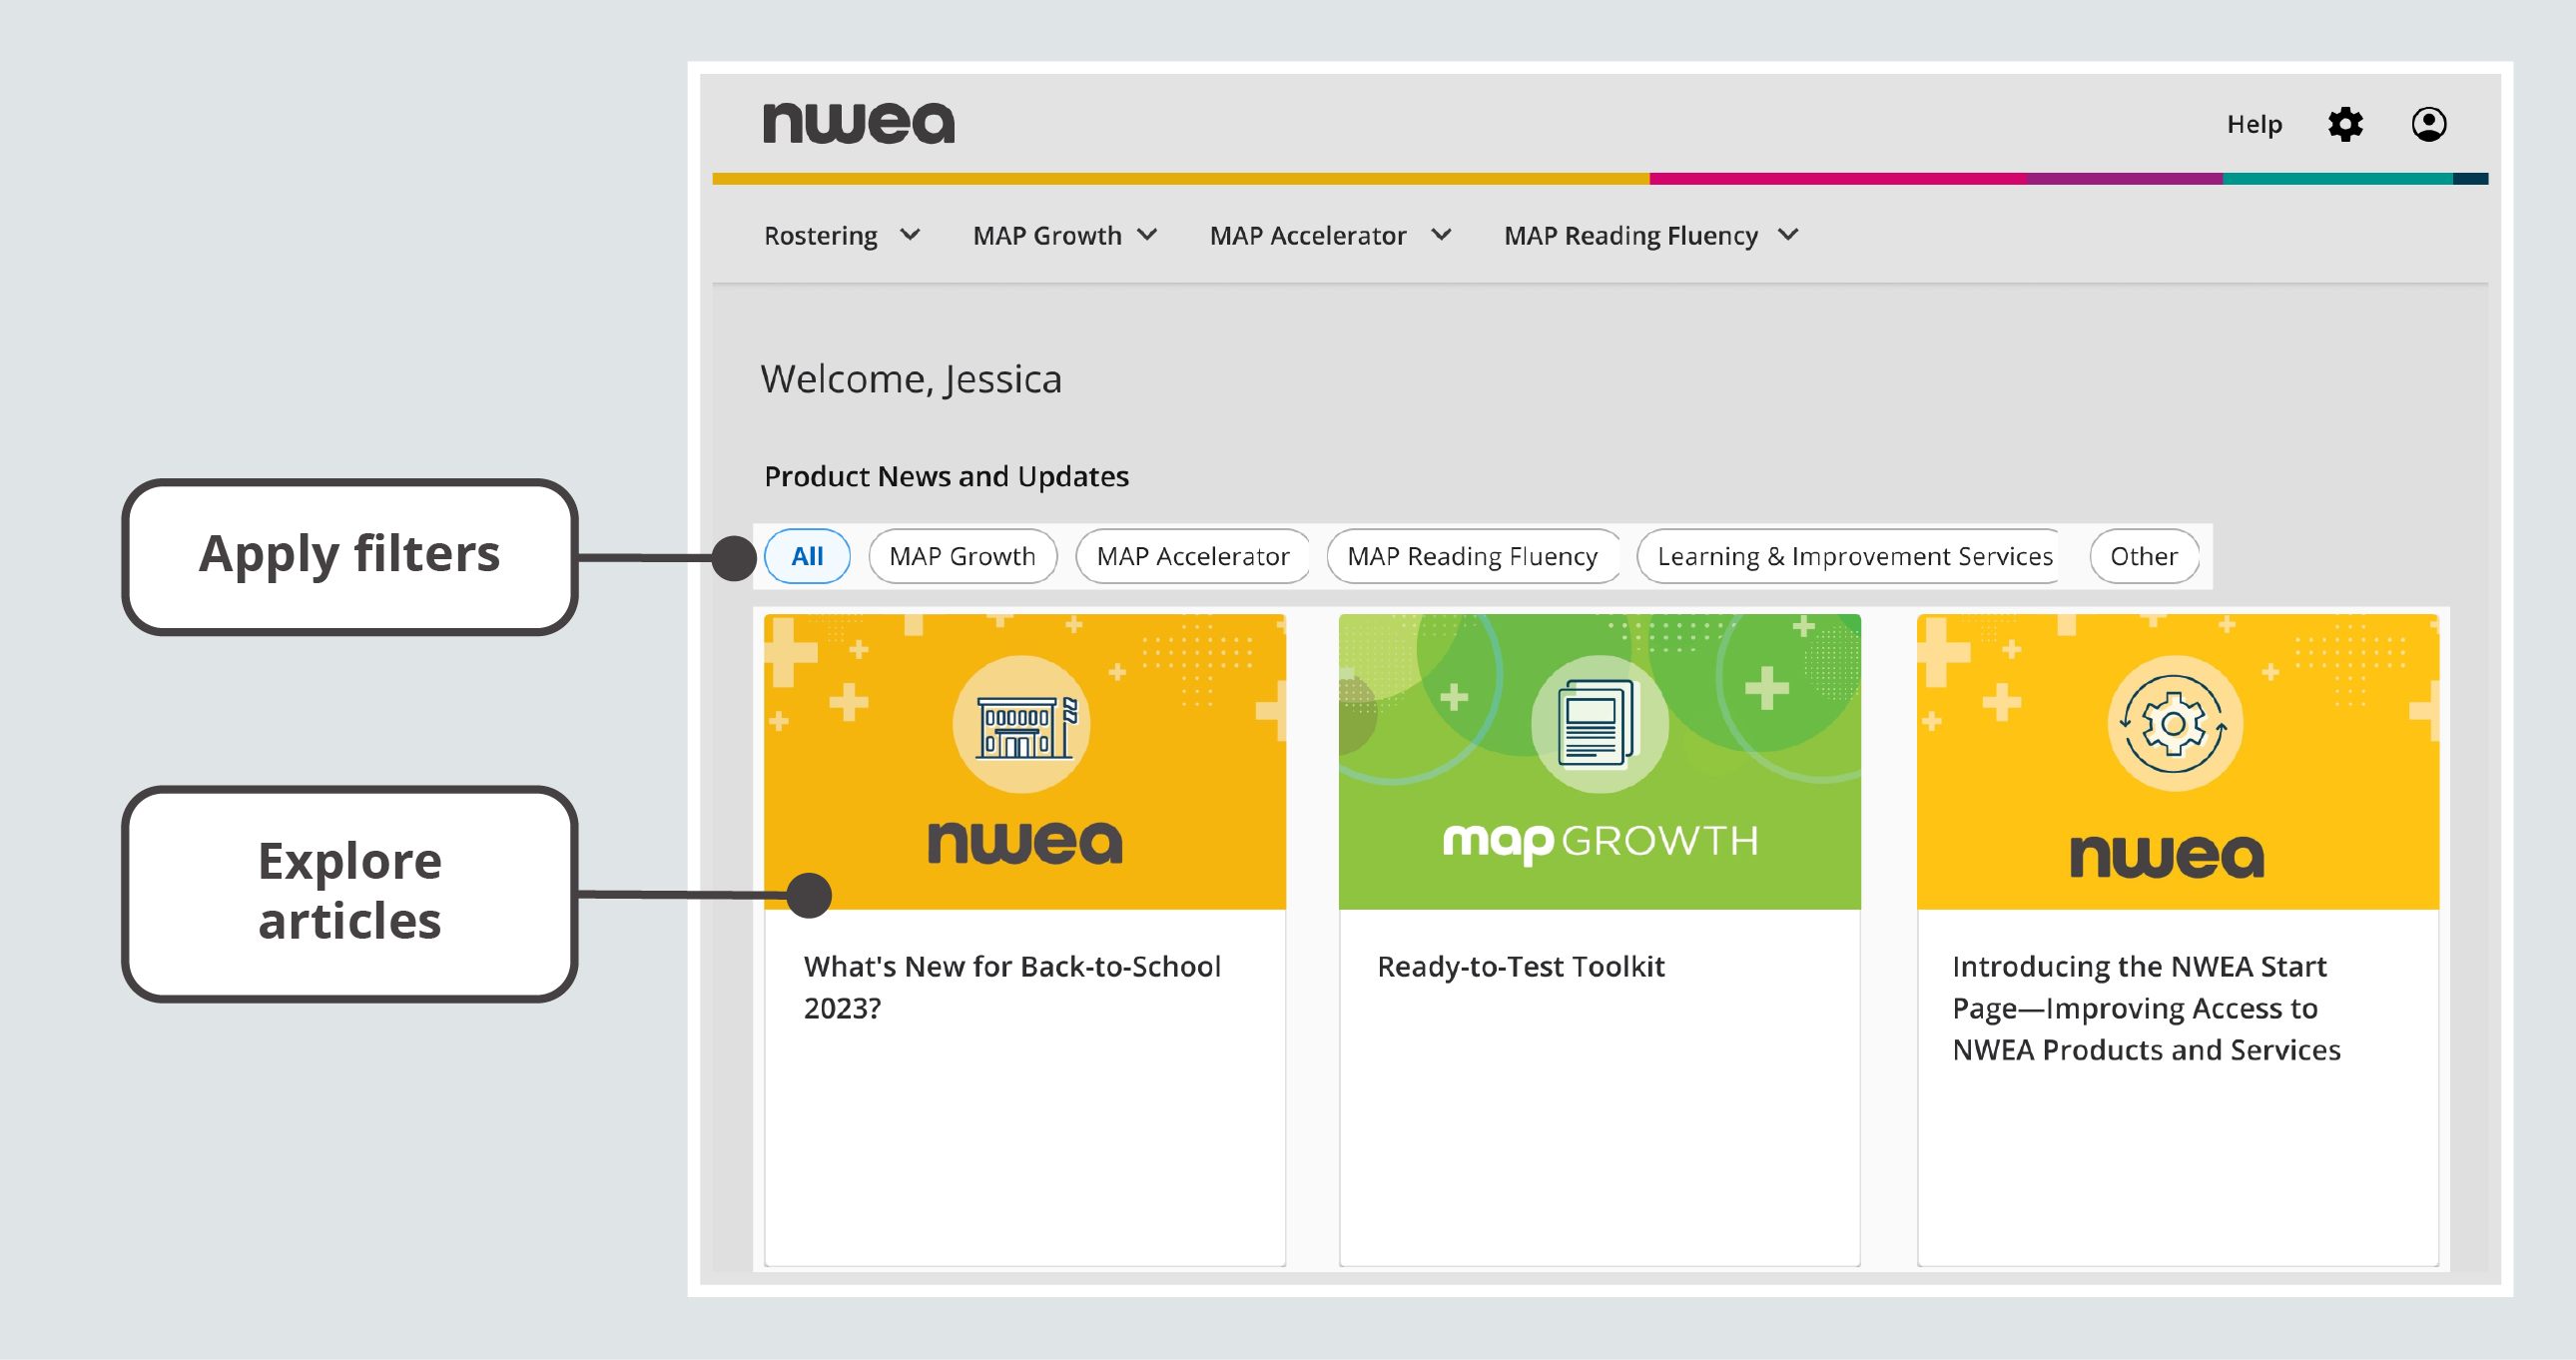Open article What's New for Back-to-School 2023?
Screen dimensions: 2576x1360
[1012, 986]
